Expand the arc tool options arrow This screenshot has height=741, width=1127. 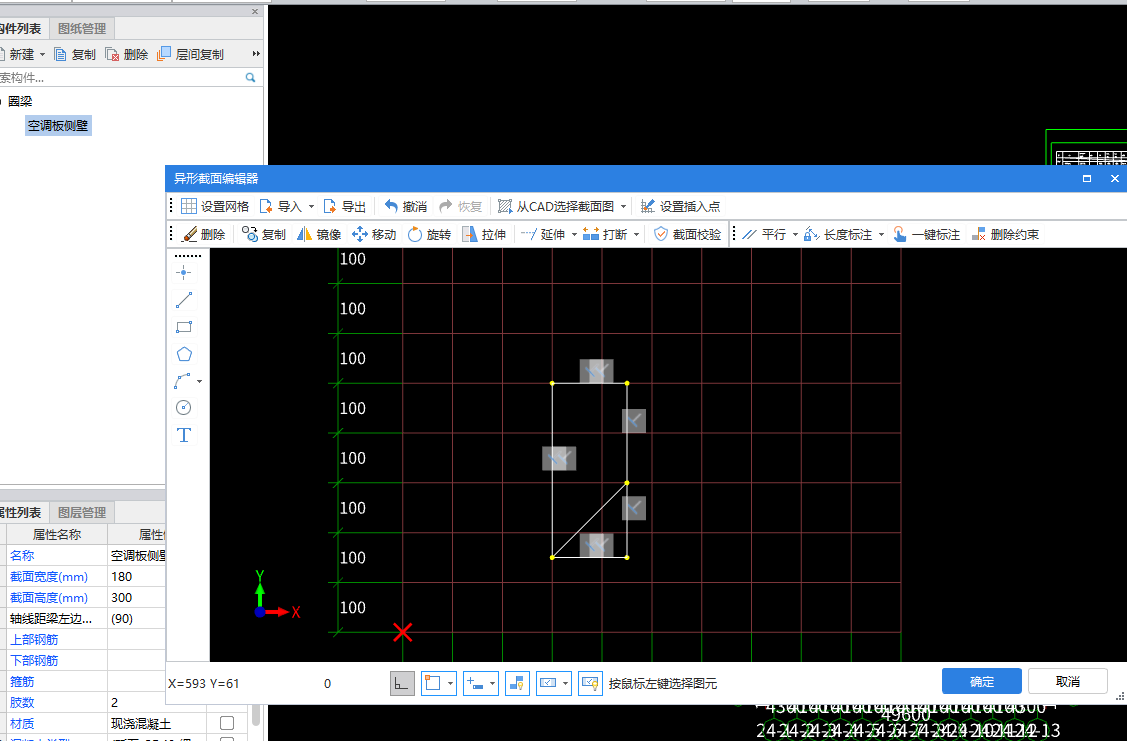click(x=199, y=381)
